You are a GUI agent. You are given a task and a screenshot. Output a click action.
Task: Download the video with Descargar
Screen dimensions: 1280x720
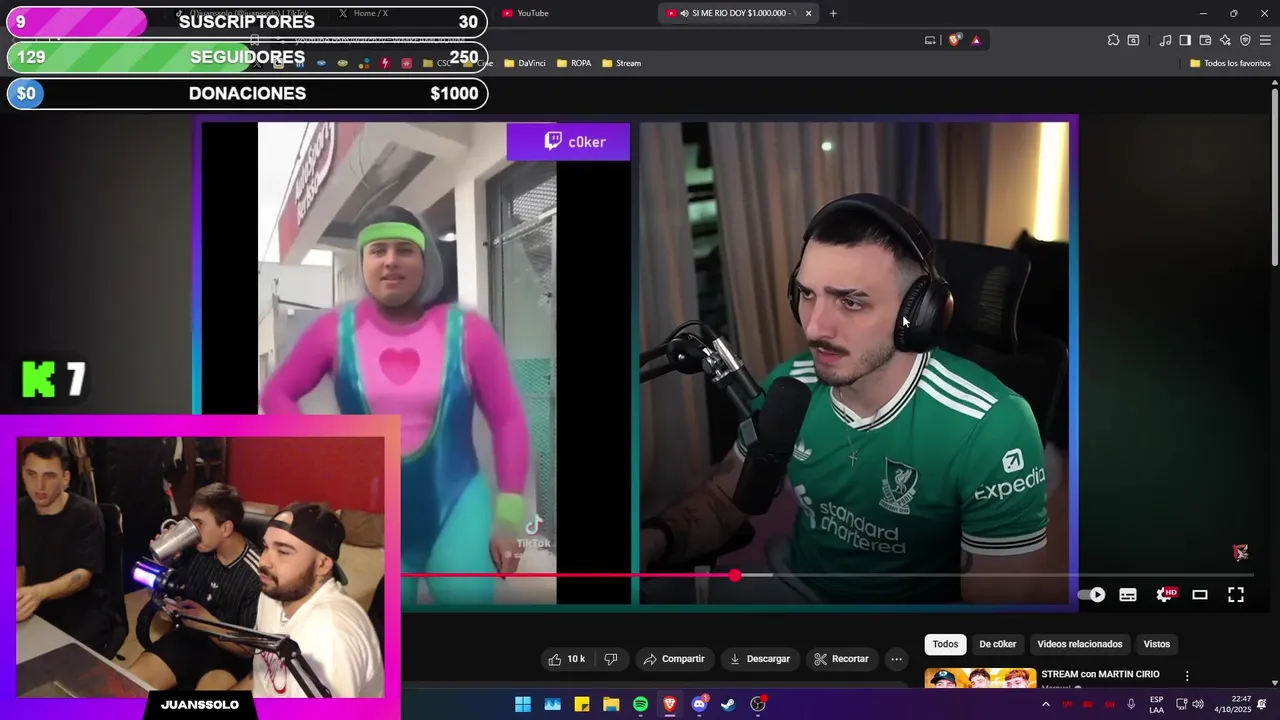[x=759, y=659]
